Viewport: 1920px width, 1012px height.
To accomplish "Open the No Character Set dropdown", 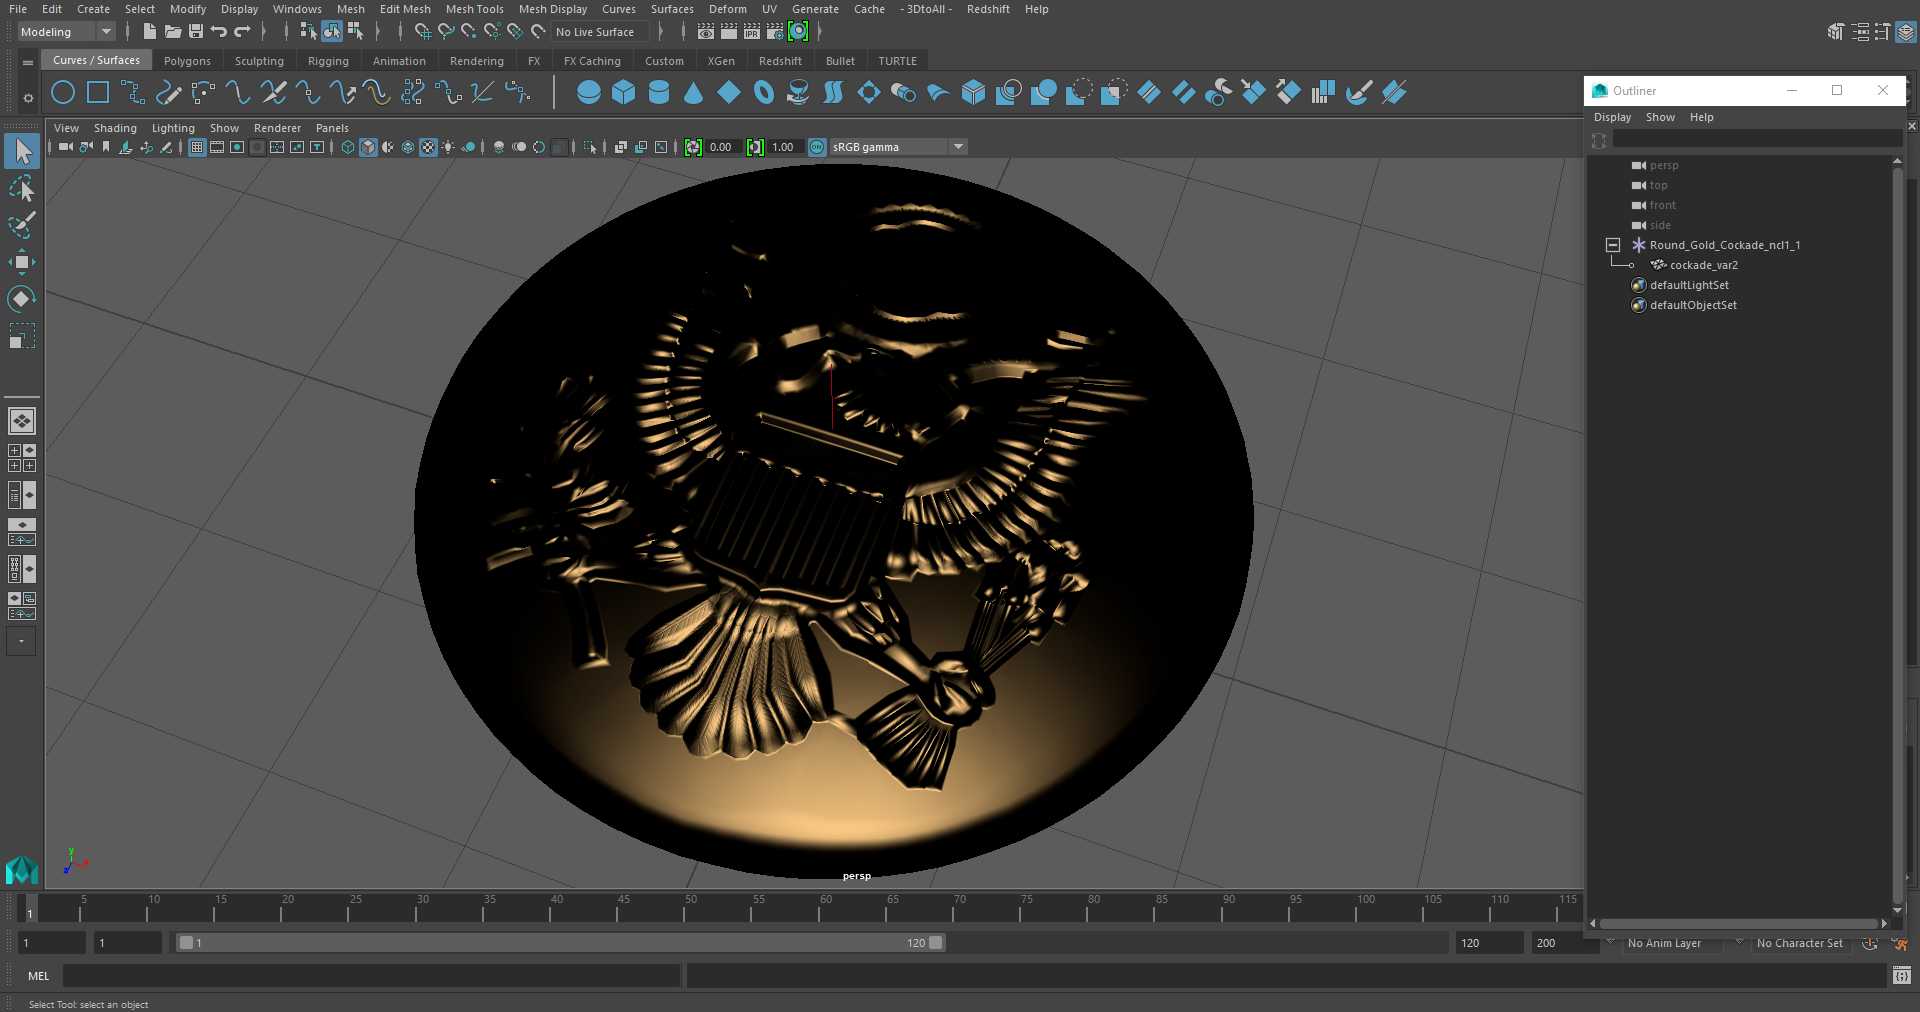I will (1800, 943).
